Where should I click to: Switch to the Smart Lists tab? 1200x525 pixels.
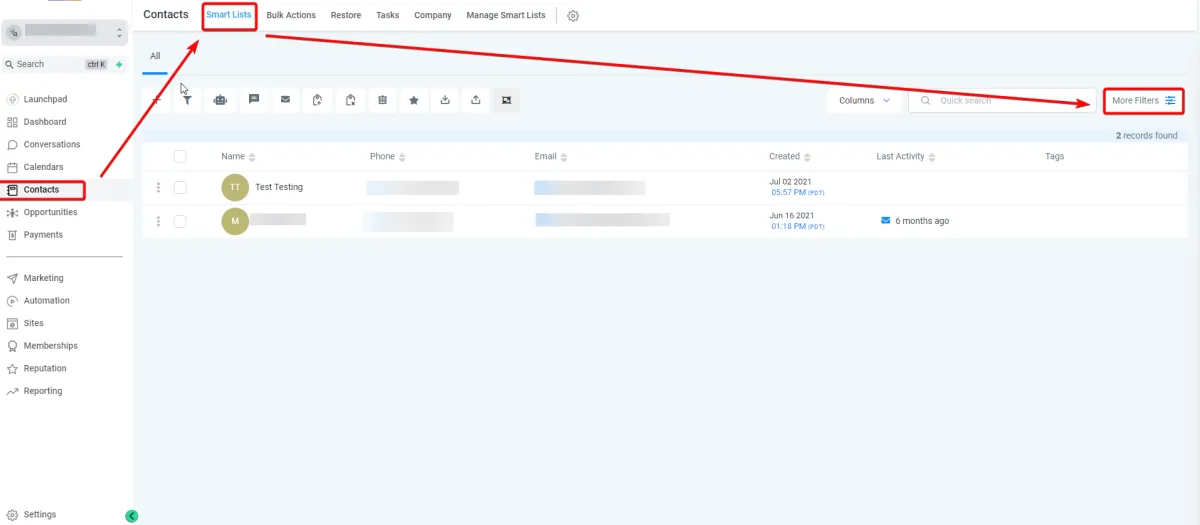coord(229,15)
